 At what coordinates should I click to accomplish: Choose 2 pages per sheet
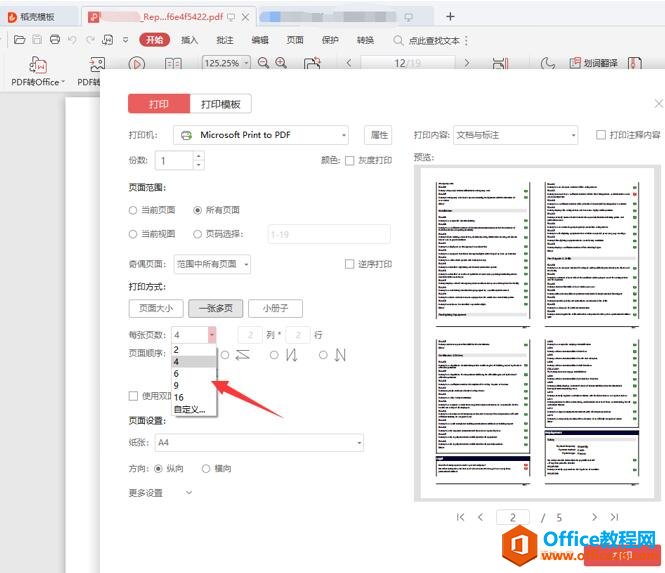pos(194,350)
